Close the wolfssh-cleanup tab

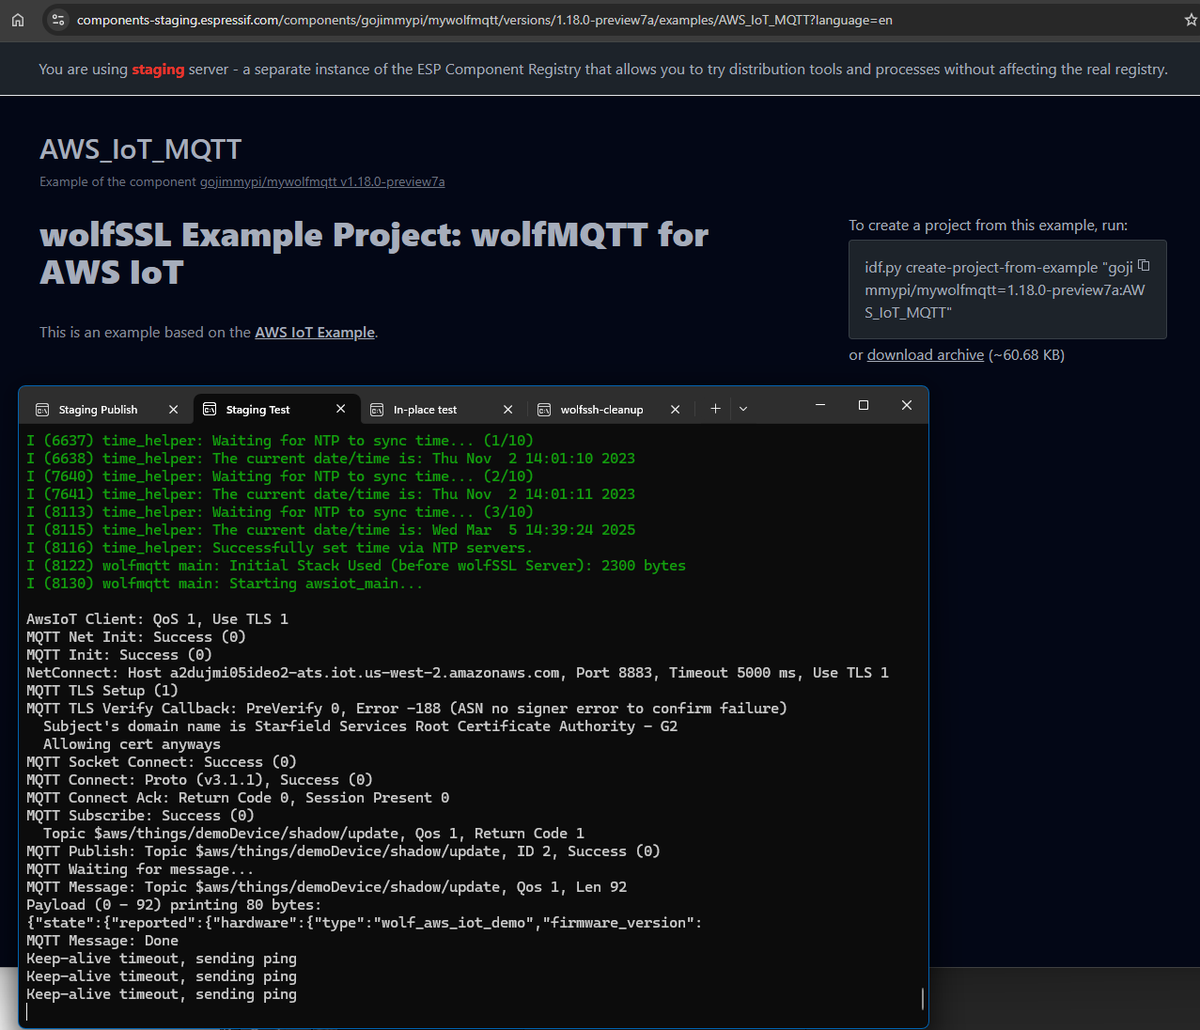tap(675, 409)
